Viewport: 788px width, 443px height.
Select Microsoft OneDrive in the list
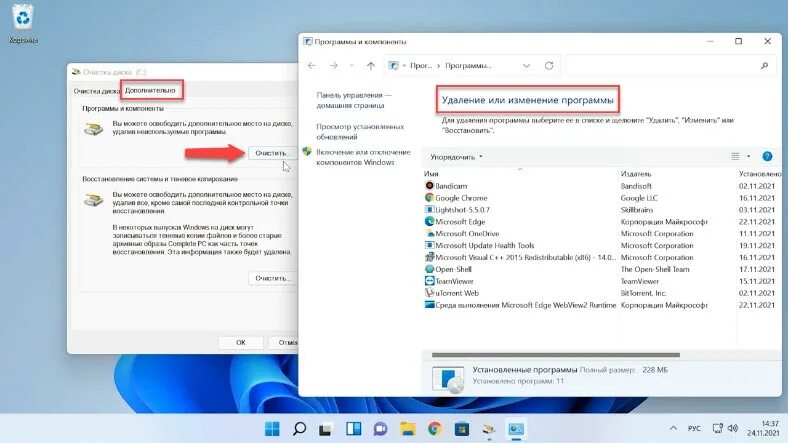tap(467, 233)
